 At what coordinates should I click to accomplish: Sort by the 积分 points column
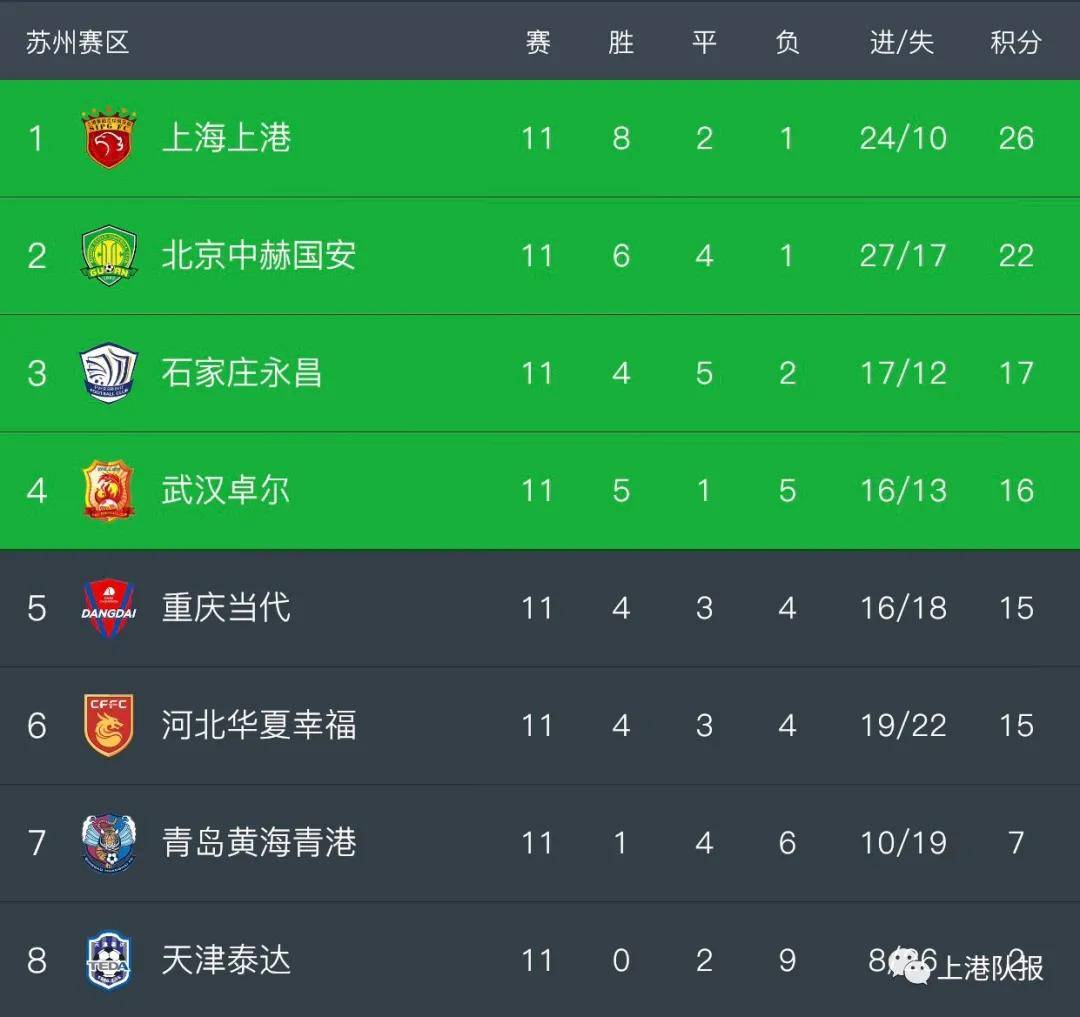tap(1016, 43)
